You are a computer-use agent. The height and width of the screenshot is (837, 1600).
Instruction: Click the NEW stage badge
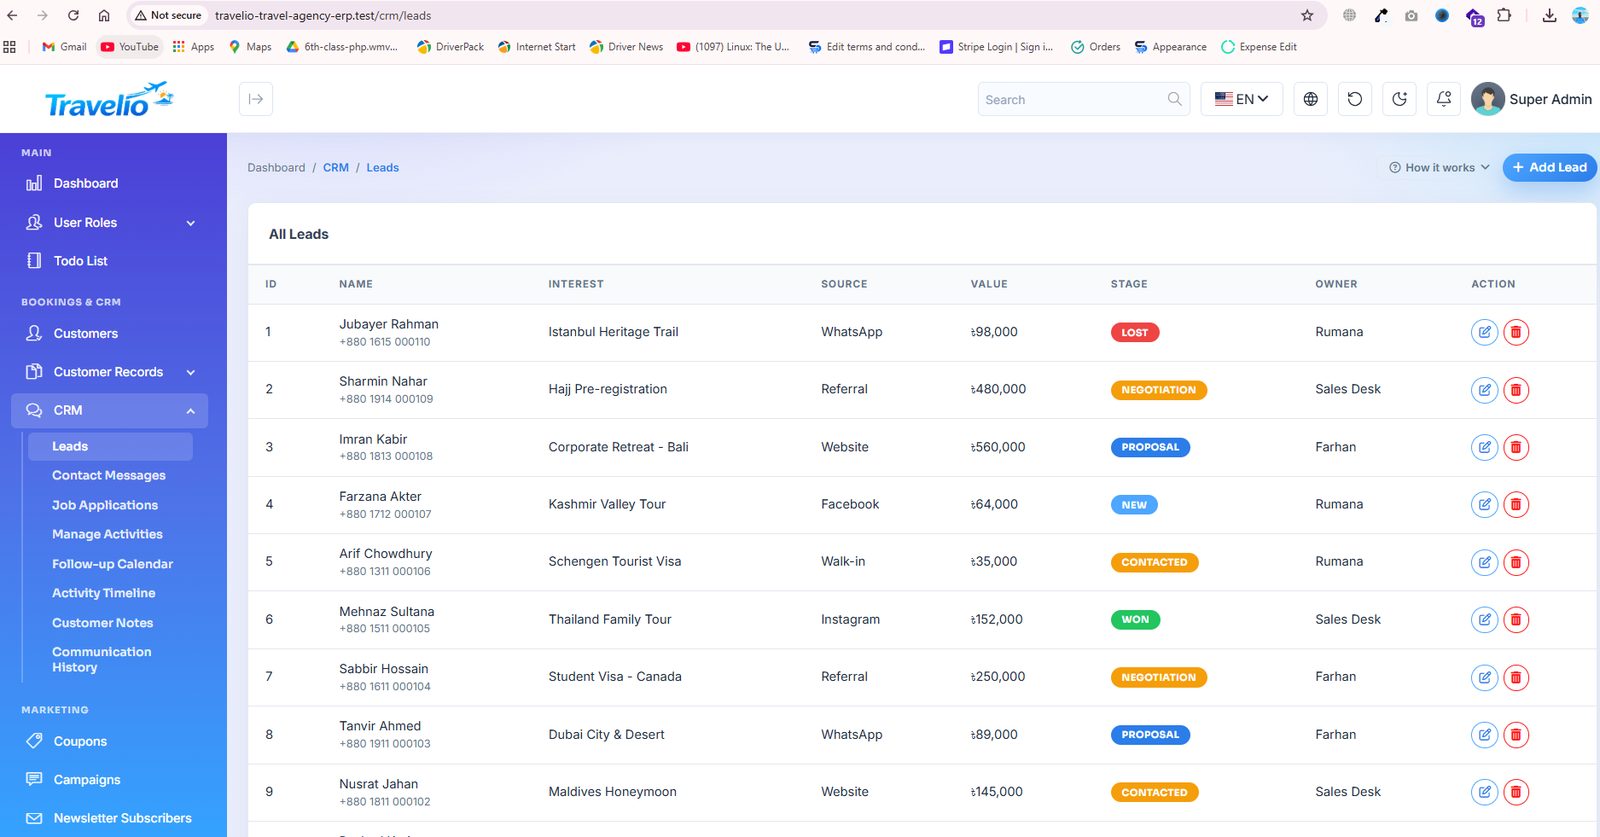[1134, 505]
